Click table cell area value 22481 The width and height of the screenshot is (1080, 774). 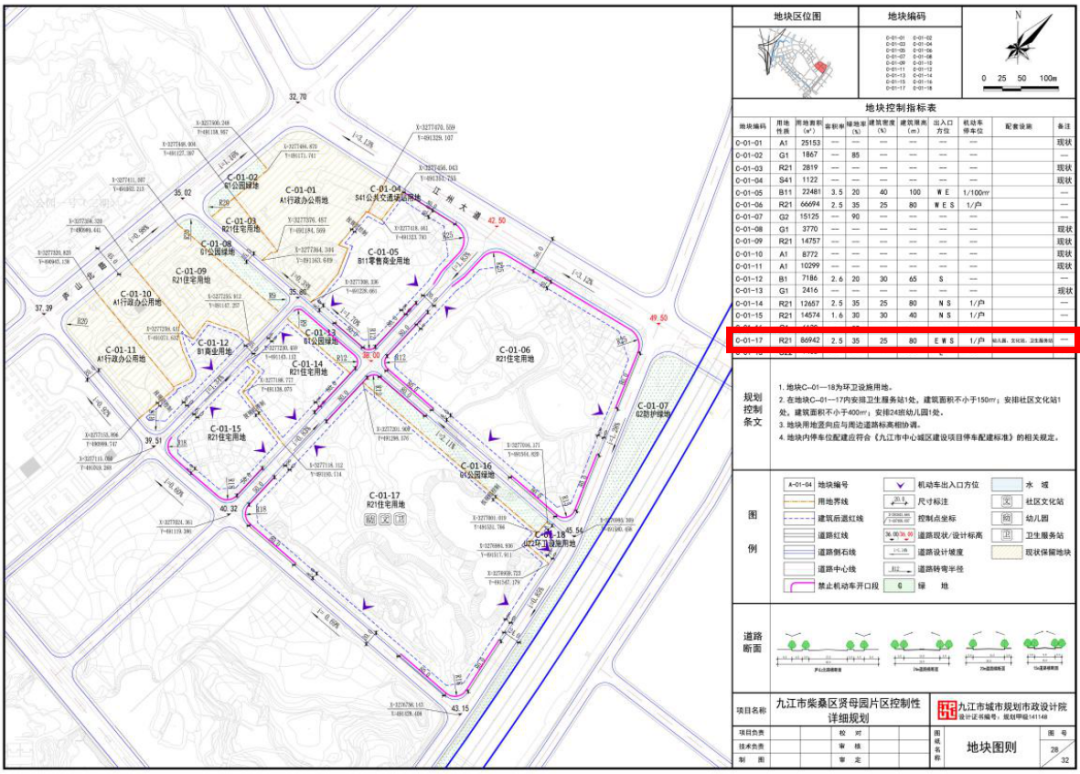[x=809, y=192]
